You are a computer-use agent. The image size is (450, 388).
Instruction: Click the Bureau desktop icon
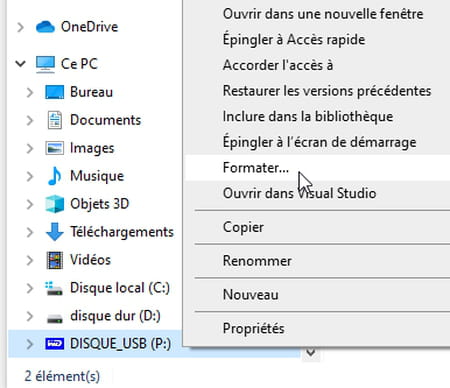(54, 92)
